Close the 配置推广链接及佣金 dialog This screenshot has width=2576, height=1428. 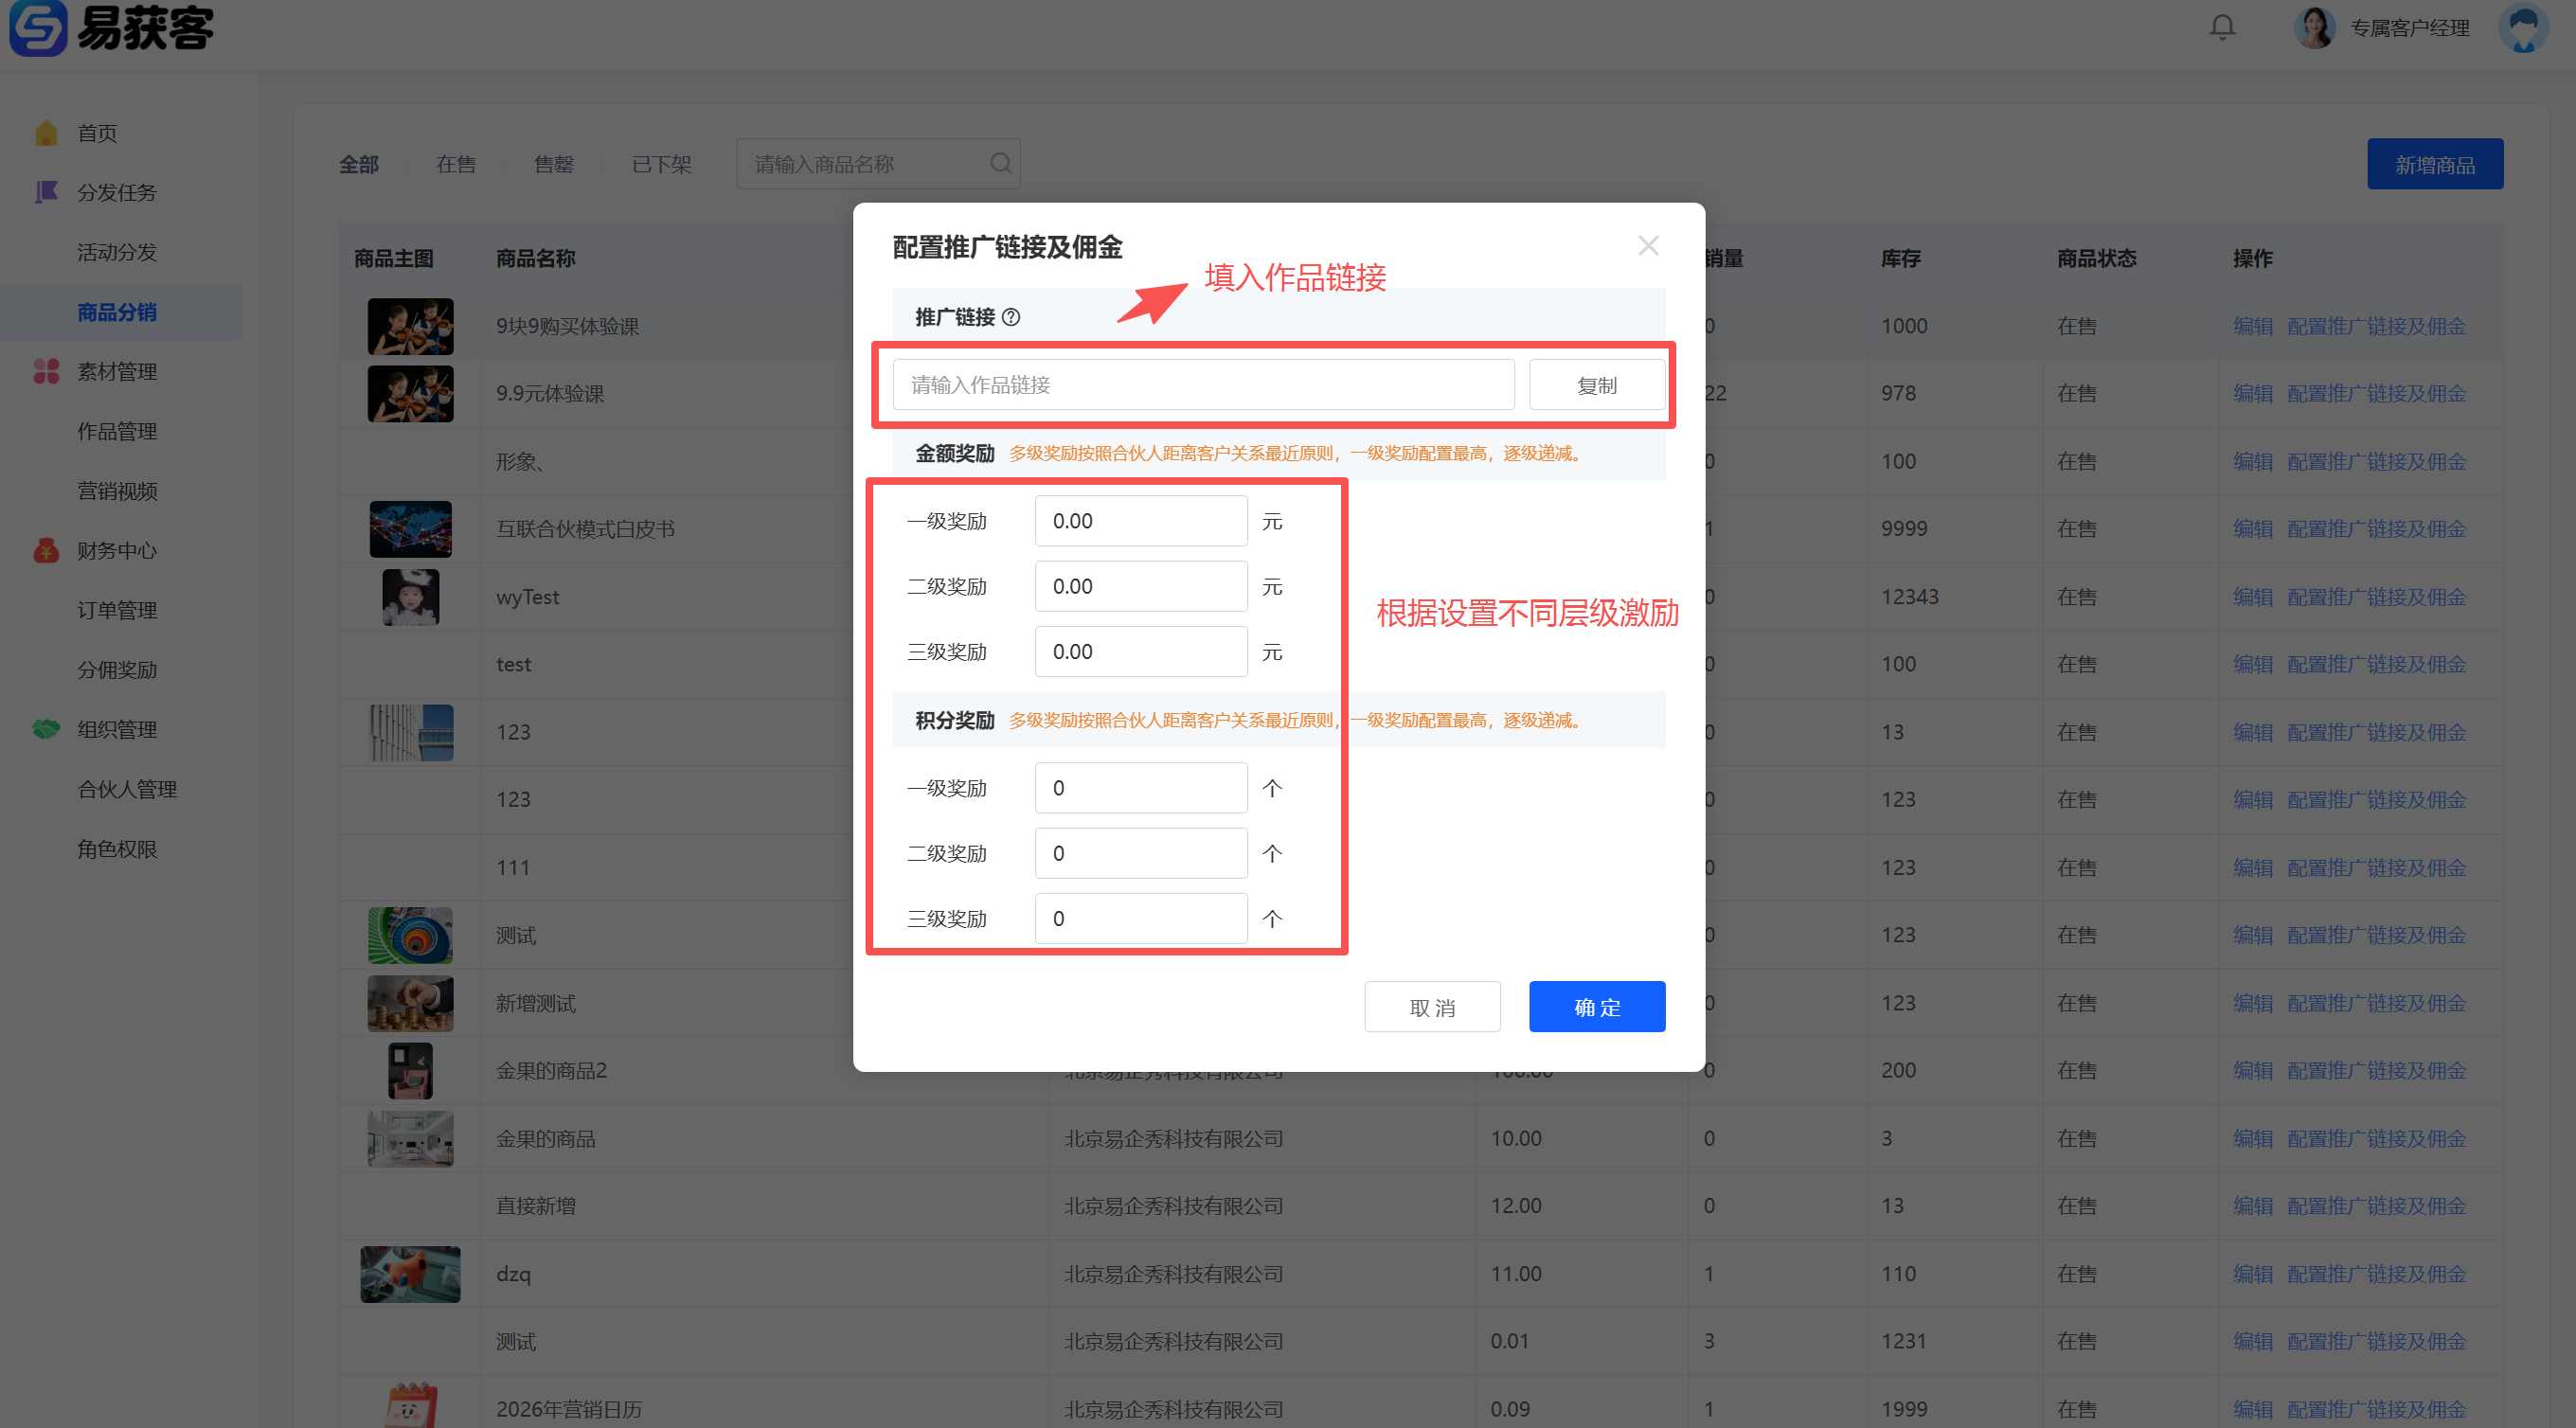(1648, 246)
